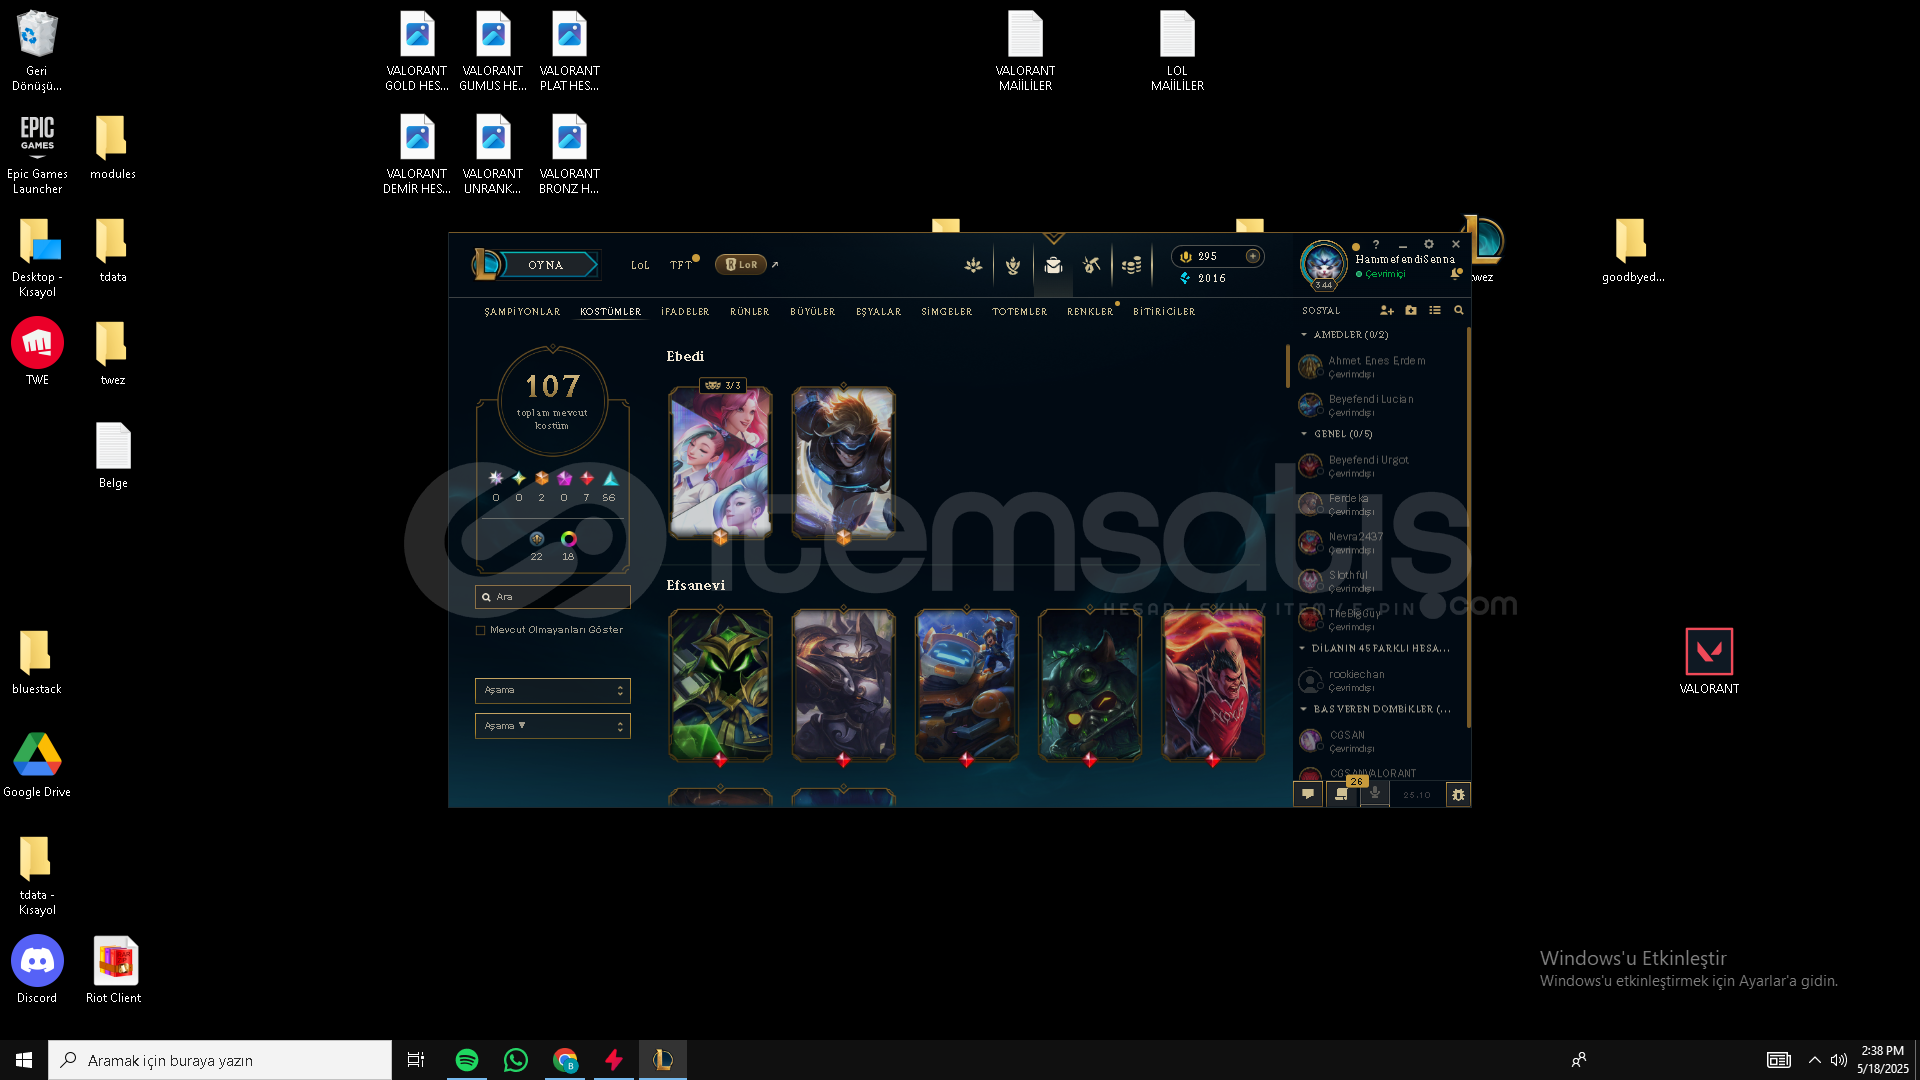Click the TFT game selector
Screen dimensions: 1920x1080
(681, 265)
